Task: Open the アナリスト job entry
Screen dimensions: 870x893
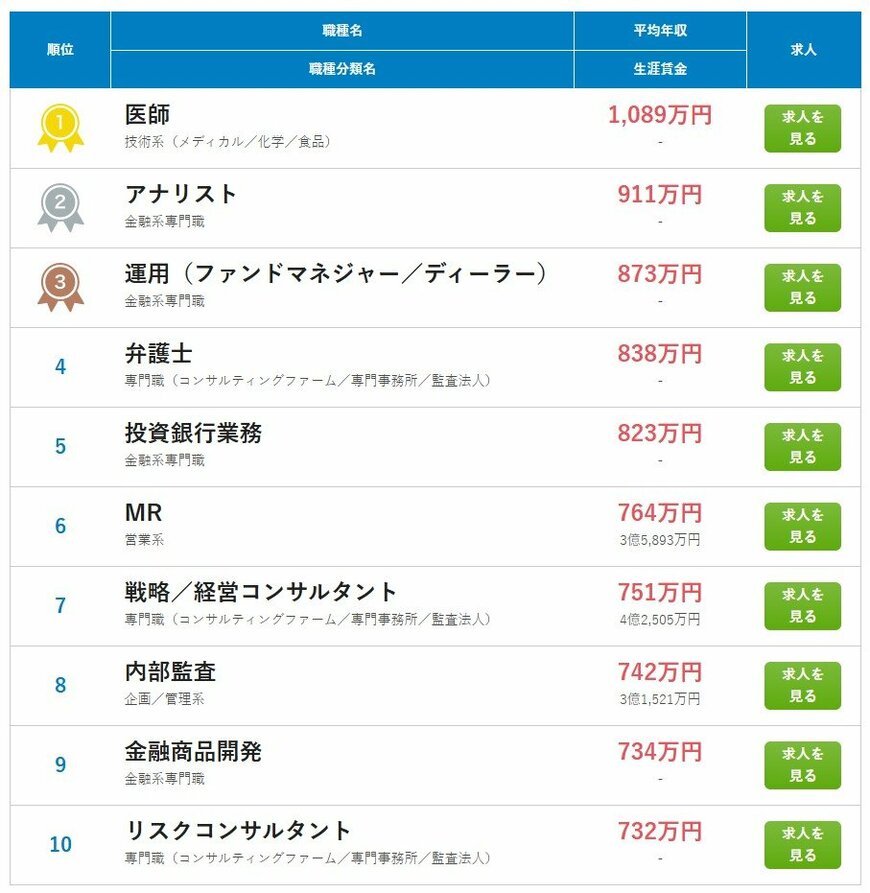Action: (x=178, y=194)
